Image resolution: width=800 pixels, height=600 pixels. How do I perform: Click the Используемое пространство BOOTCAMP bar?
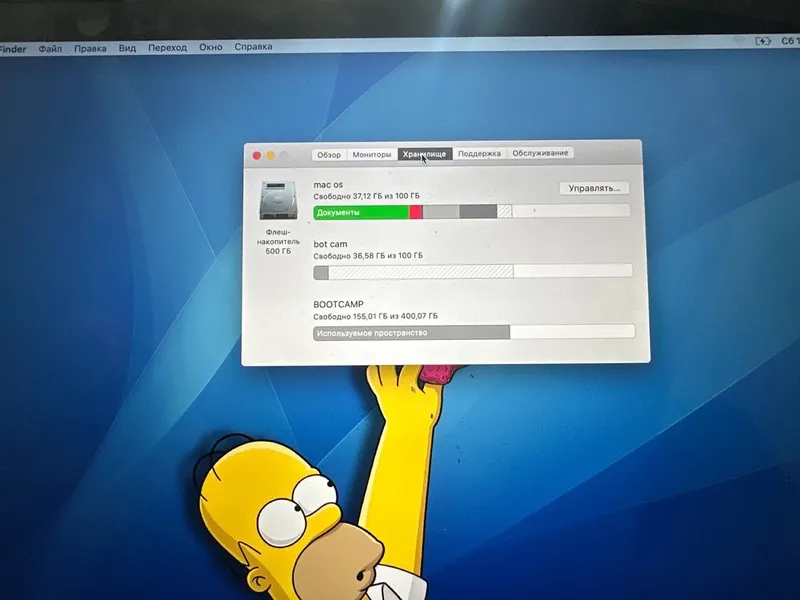coord(412,333)
